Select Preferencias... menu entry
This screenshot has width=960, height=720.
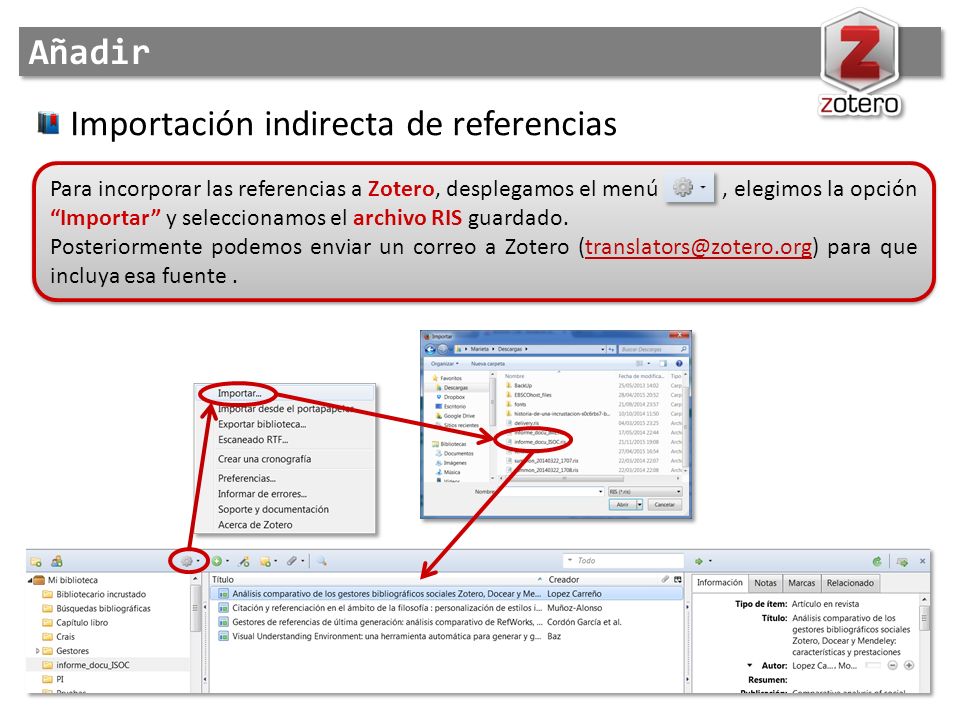(247, 479)
